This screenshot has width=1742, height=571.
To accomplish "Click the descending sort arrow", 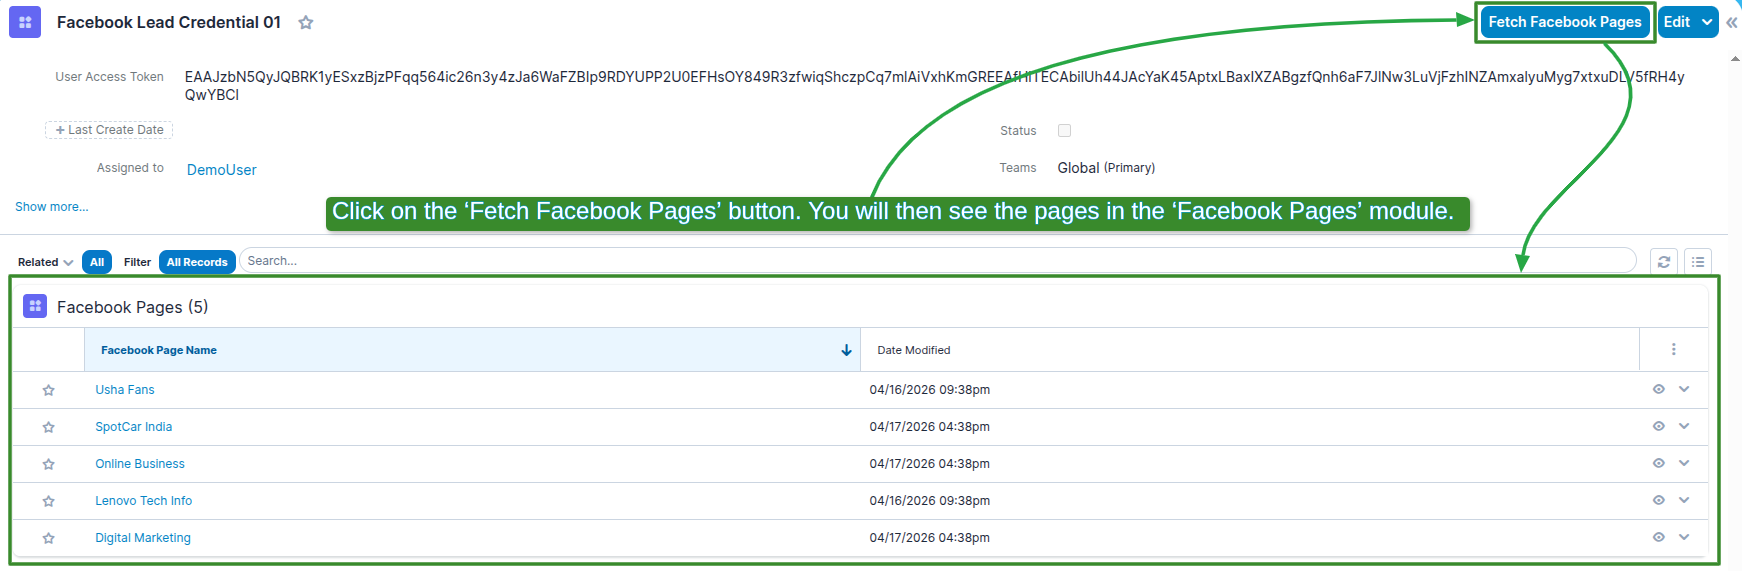I will [846, 350].
